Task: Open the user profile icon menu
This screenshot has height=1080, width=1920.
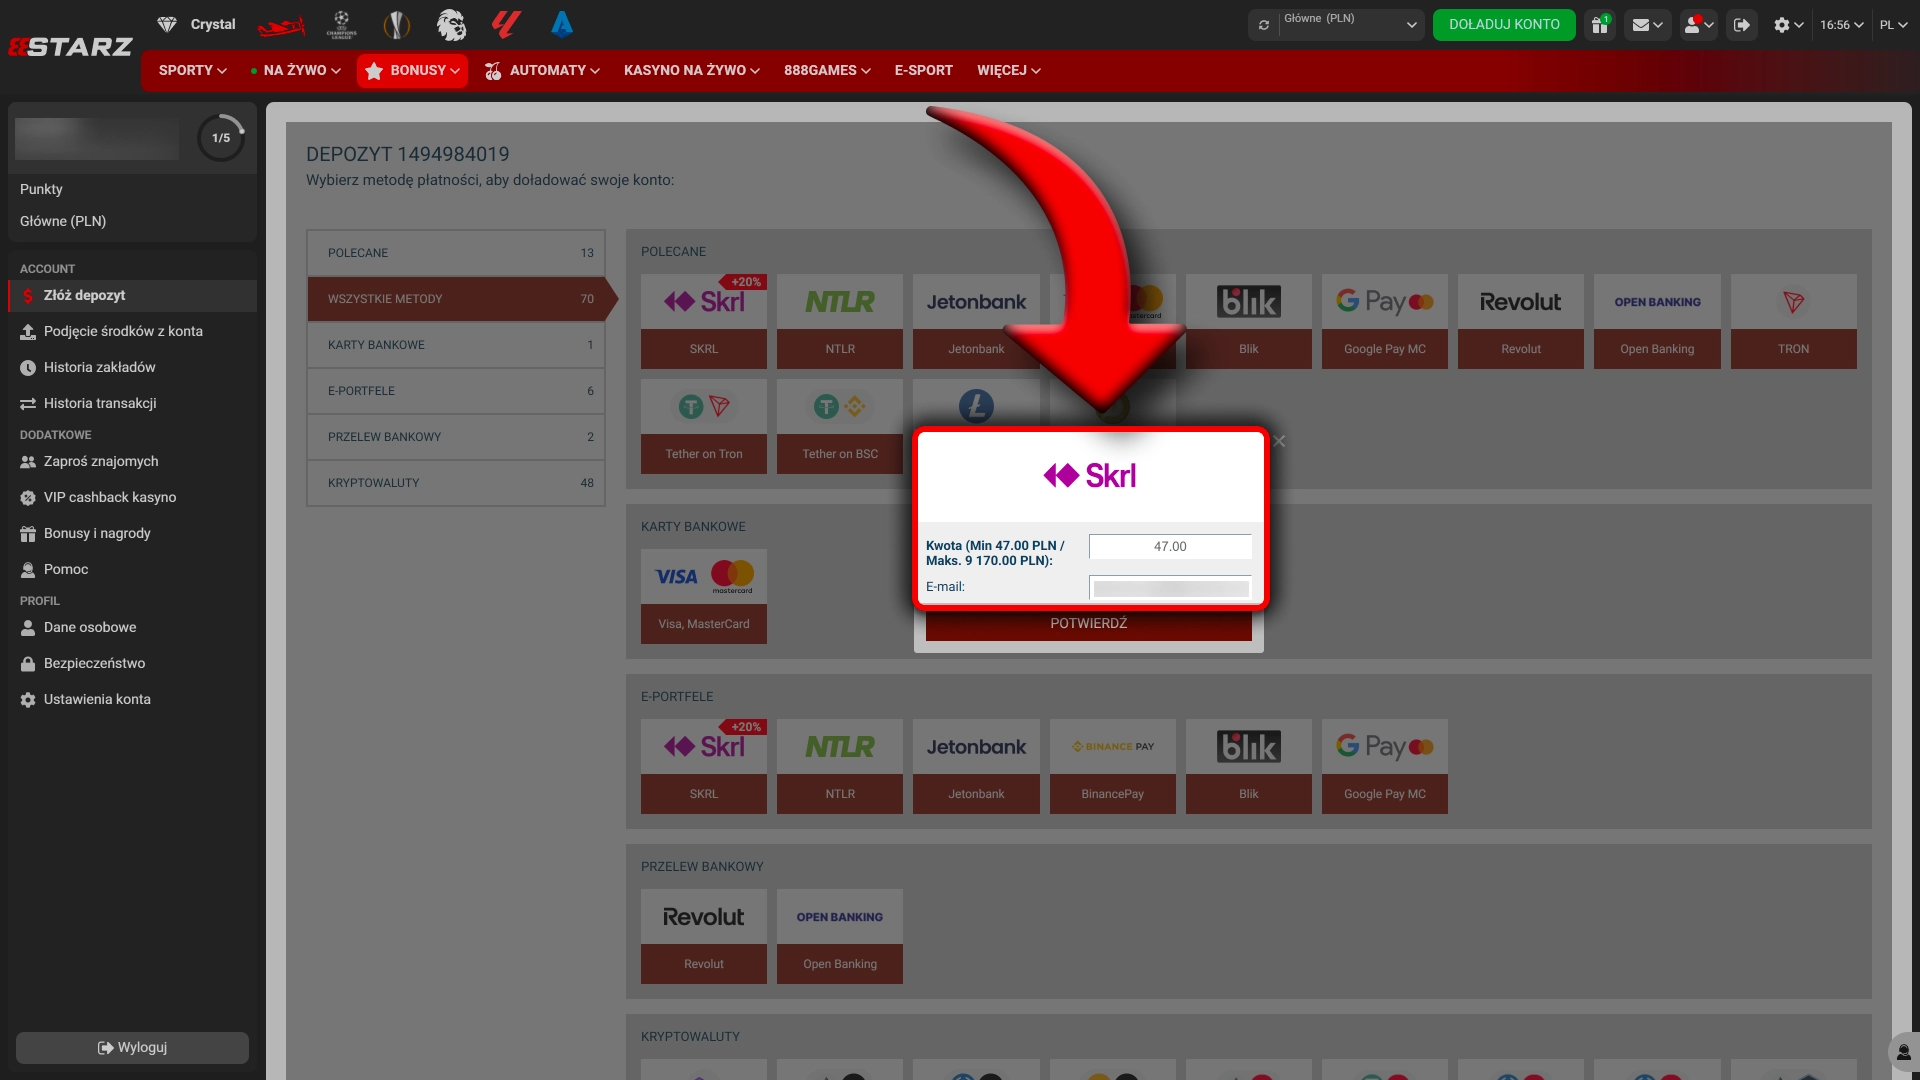Action: tap(1698, 25)
